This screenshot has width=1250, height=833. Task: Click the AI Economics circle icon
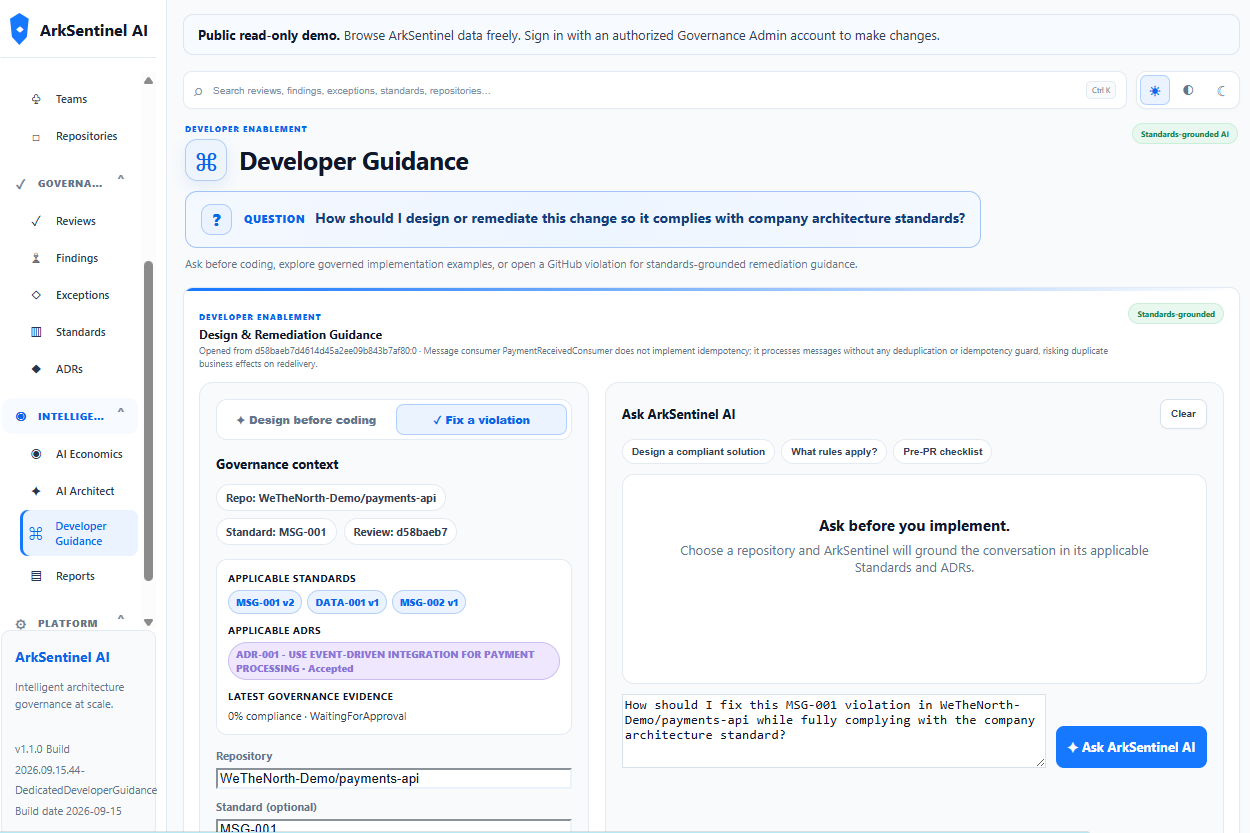pyautogui.click(x=36, y=454)
